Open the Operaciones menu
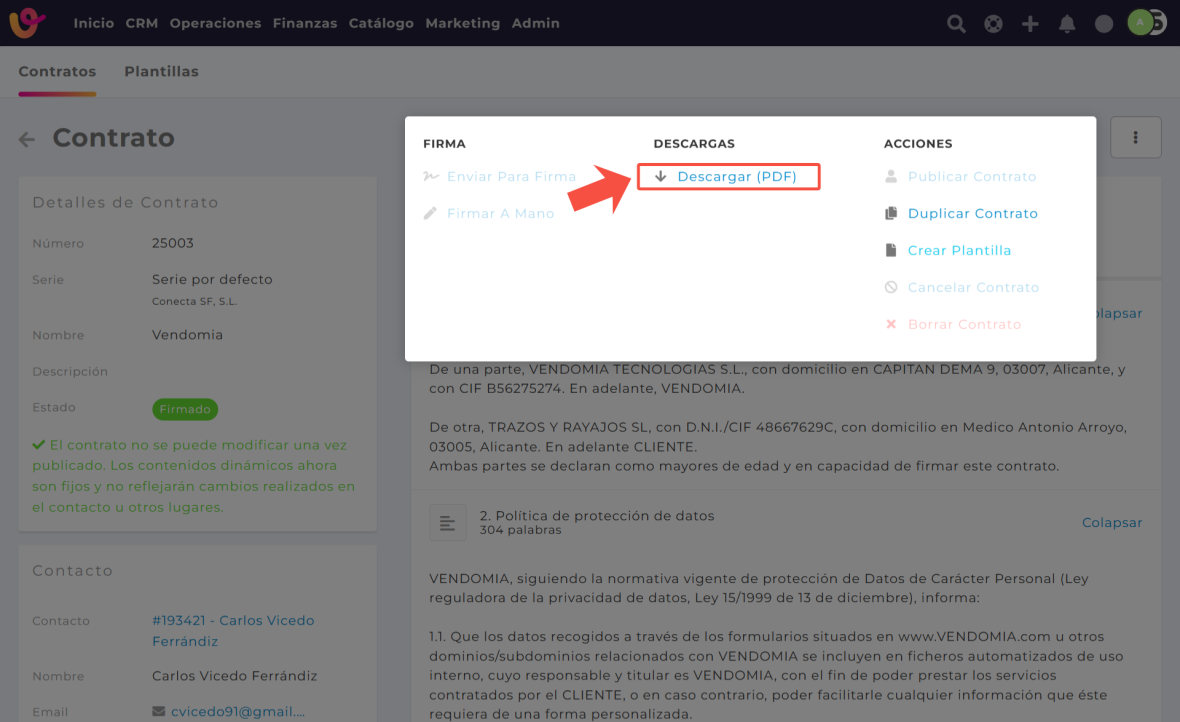The image size is (1180, 722). pos(215,23)
